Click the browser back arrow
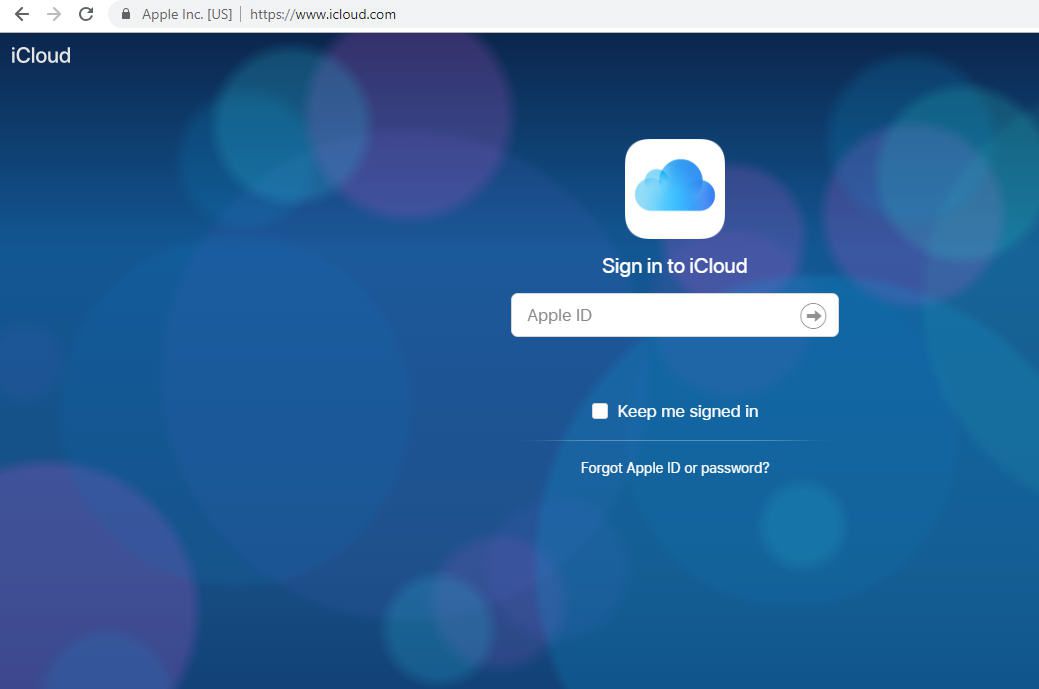This screenshot has width=1039, height=689. pyautogui.click(x=21, y=14)
